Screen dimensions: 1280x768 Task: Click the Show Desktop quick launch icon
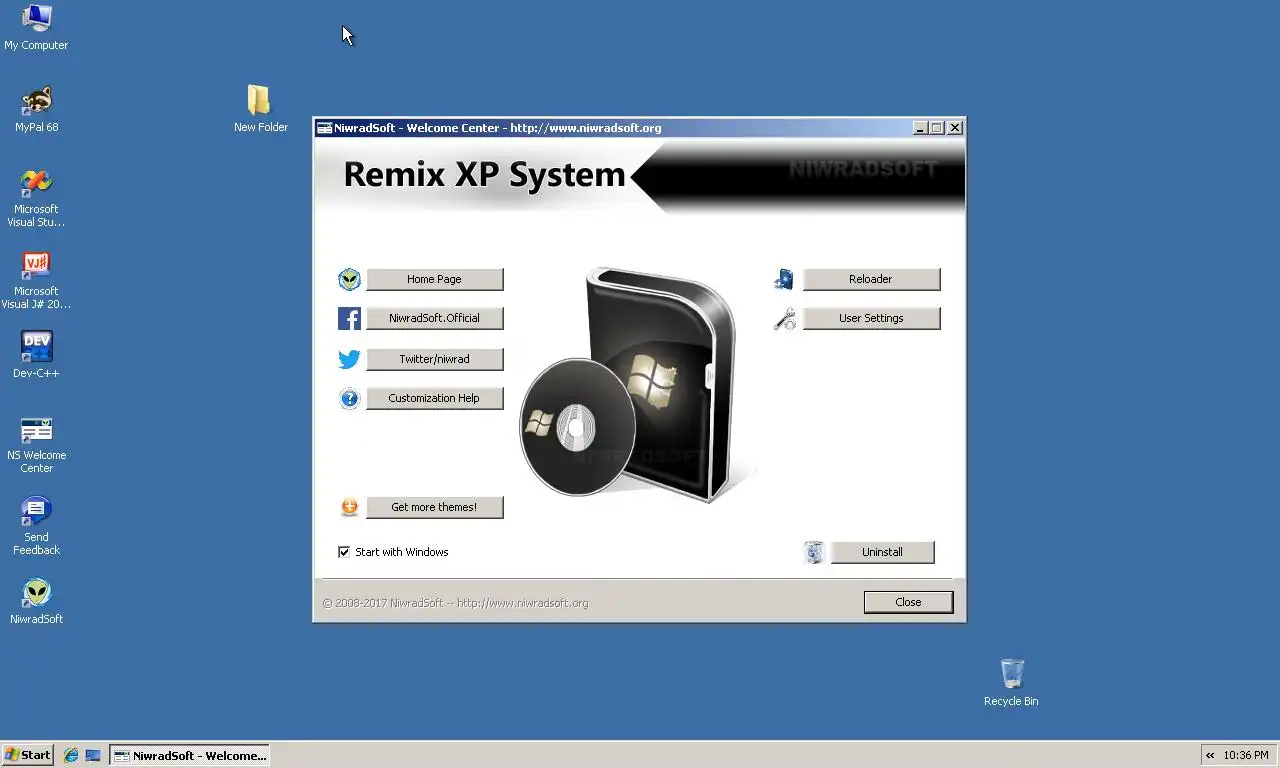(x=93, y=755)
